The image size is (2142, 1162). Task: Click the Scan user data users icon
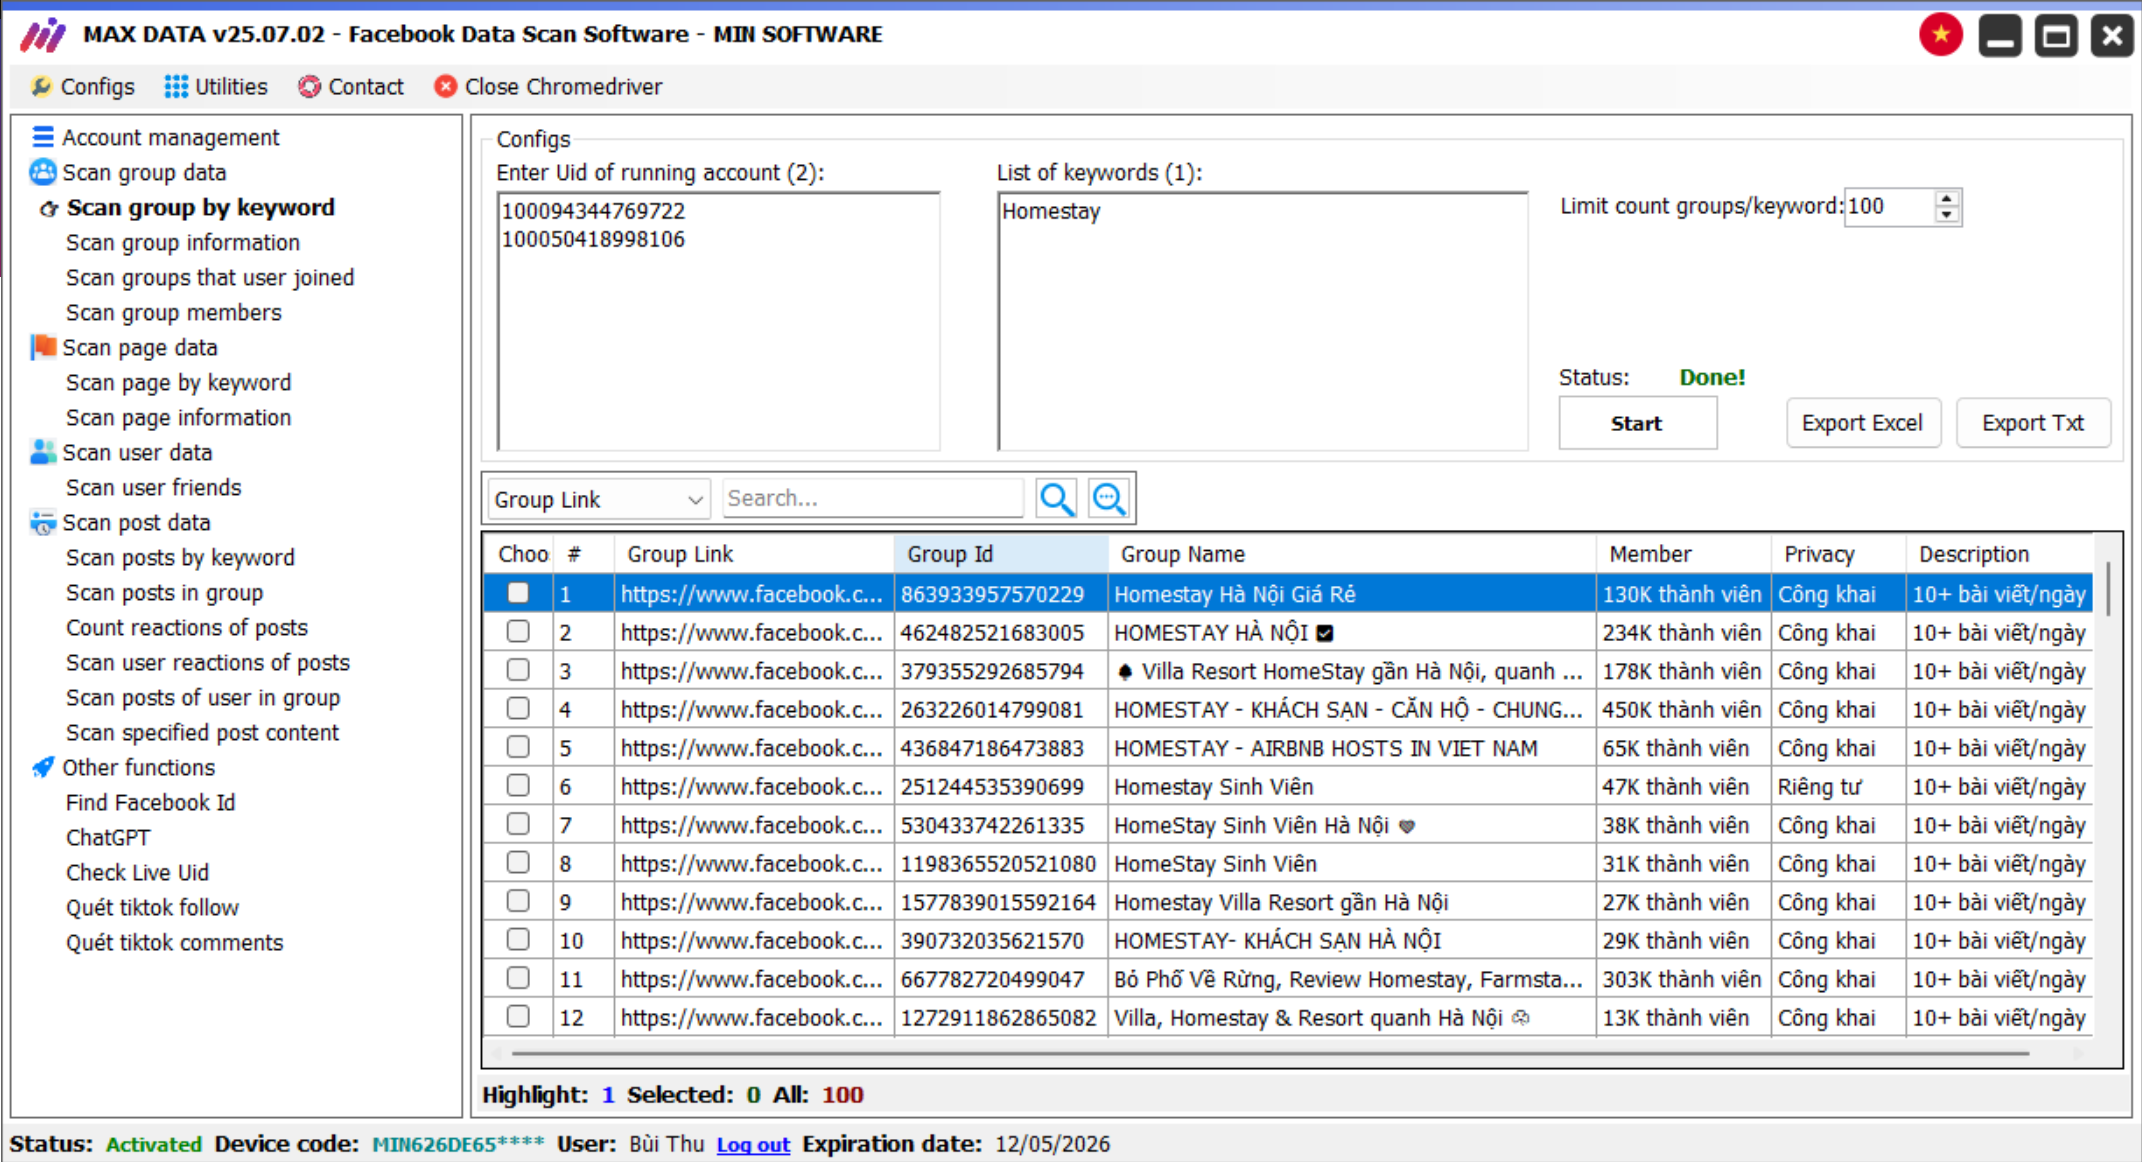[43, 452]
